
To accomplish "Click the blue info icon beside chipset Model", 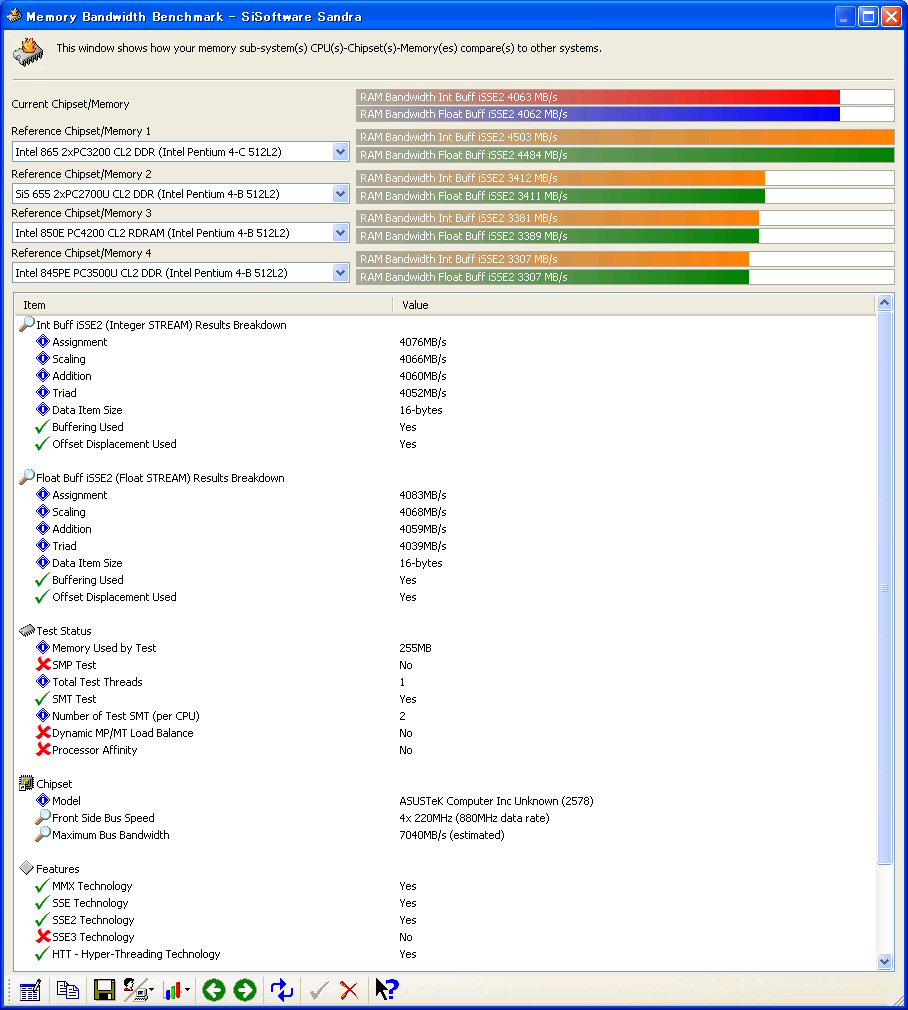I will tap(43, 800).
